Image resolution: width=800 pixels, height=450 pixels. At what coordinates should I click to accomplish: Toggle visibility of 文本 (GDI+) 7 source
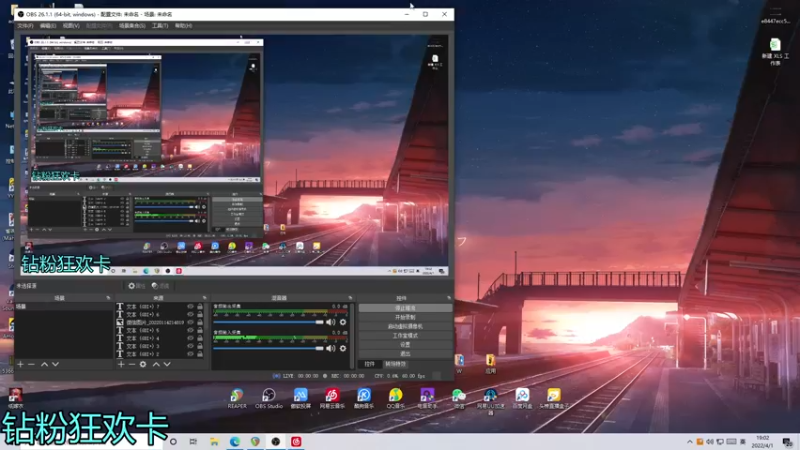pyautogui.click(x=190, y=307)
